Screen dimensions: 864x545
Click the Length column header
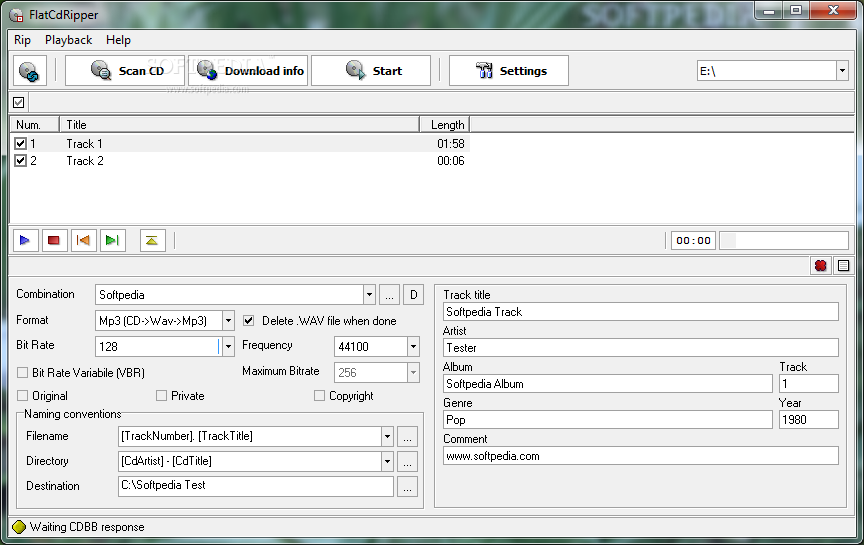coord(444,125)
